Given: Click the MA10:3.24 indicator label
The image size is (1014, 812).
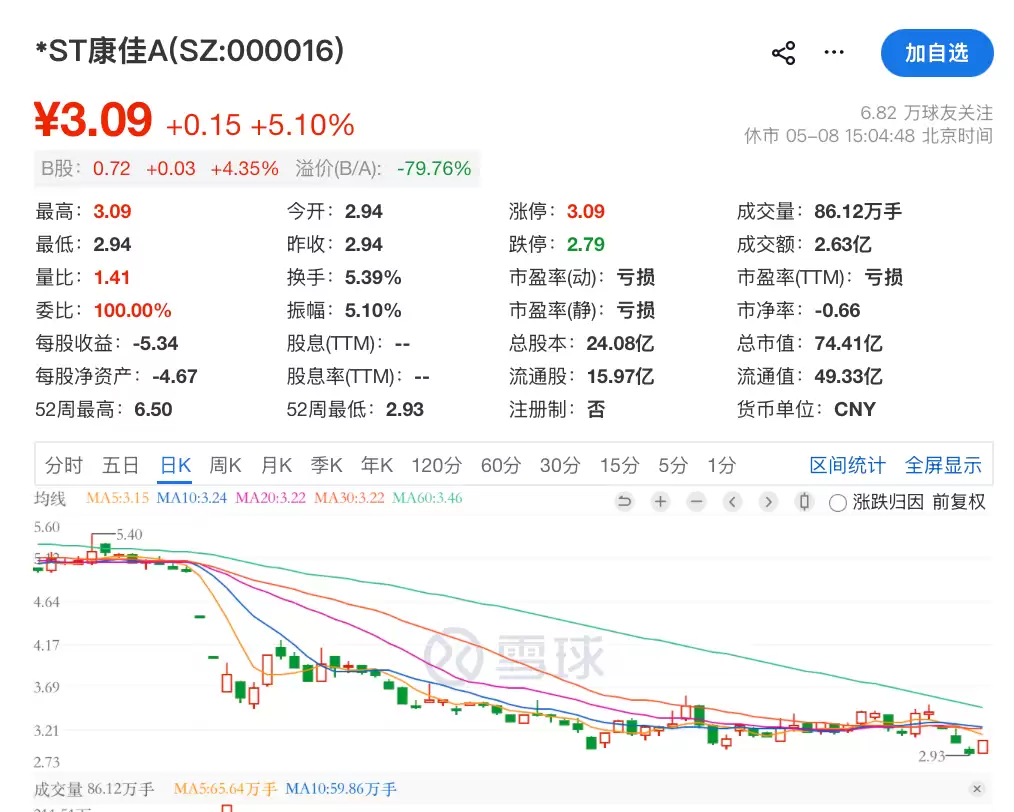Looking at the screenshot, I should point(192,498).
